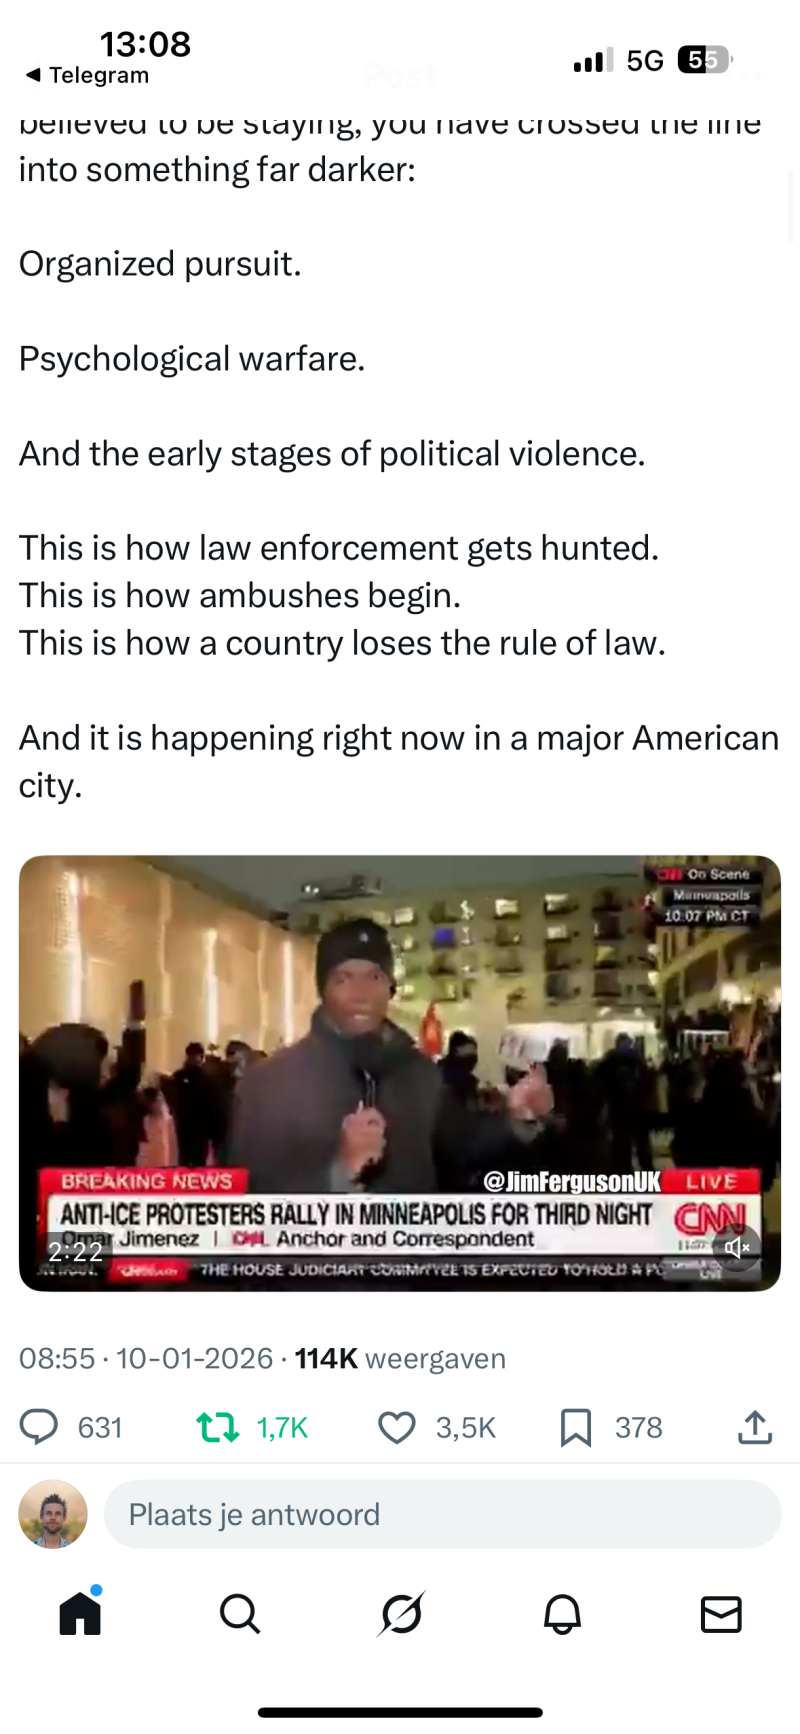Image resolution: width=800 pixels, height=1734 pixels.
Task: Open notifications bell tab
Action: [562, 1613]
